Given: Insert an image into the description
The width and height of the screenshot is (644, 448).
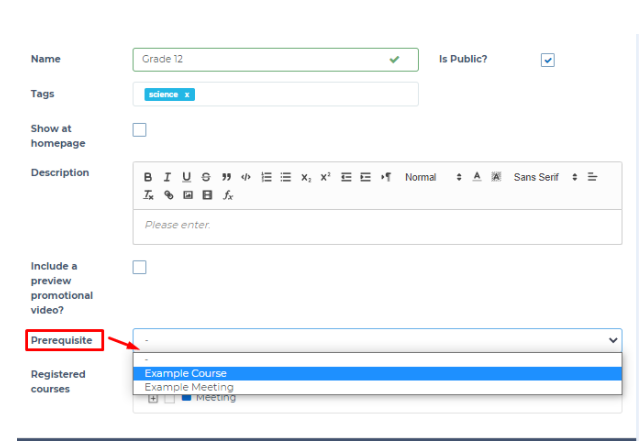Looking at the screenshot, I should coord(187,195).
